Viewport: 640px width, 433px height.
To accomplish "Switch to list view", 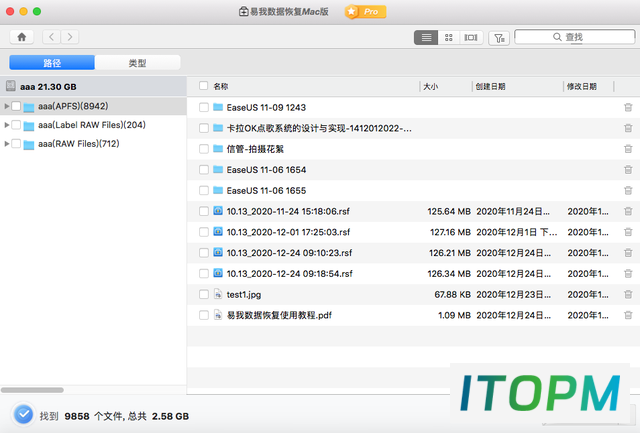I will [426, 38].
